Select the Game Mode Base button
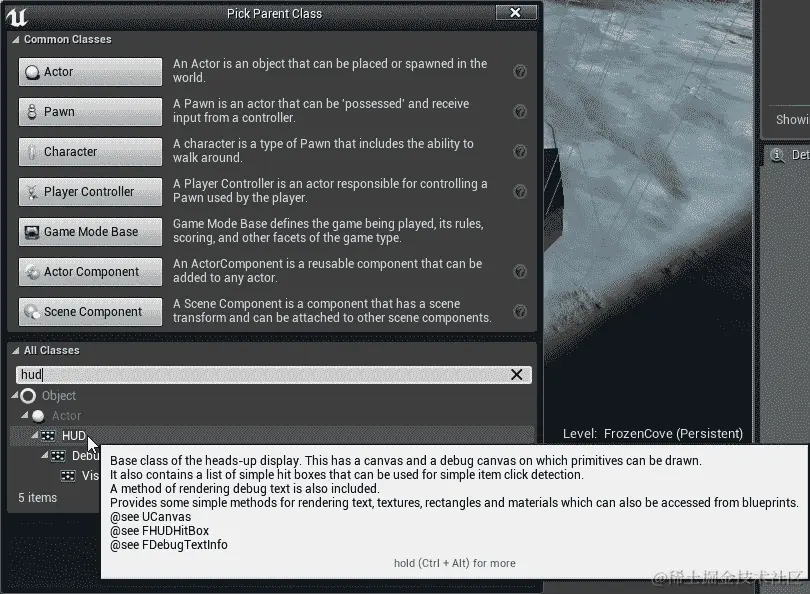This screenshot has height=594, width=810. [x=90, y=232]
